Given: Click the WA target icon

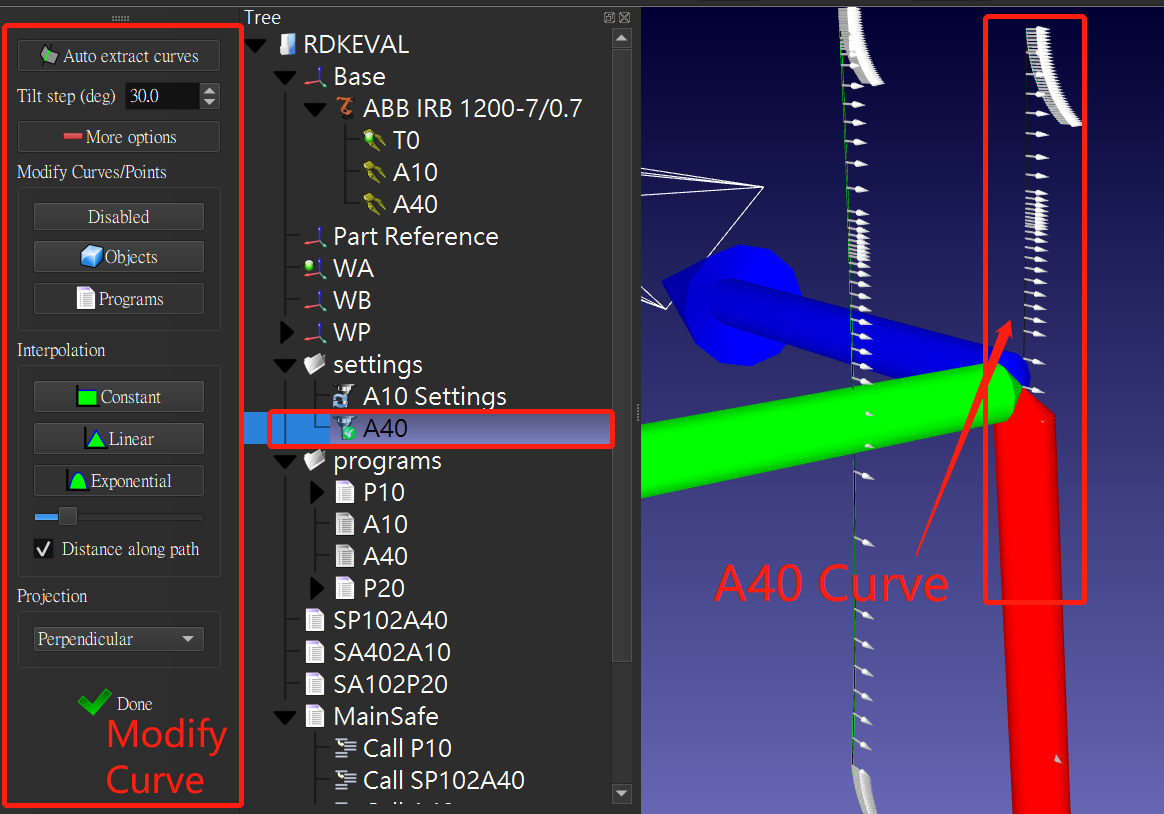Looking at the screenshot, I should click(x=315, y=268).
